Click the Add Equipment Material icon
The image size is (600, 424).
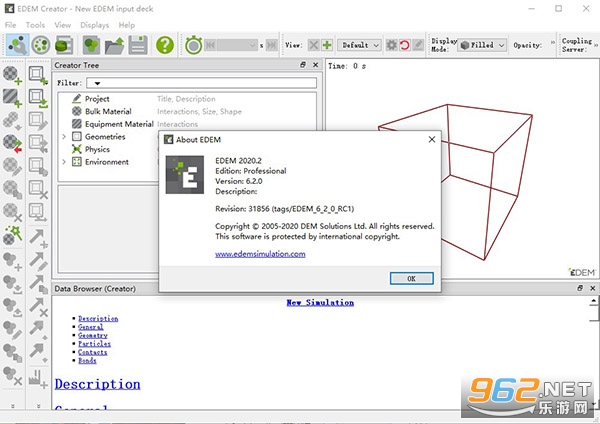[x=13, y=98]
